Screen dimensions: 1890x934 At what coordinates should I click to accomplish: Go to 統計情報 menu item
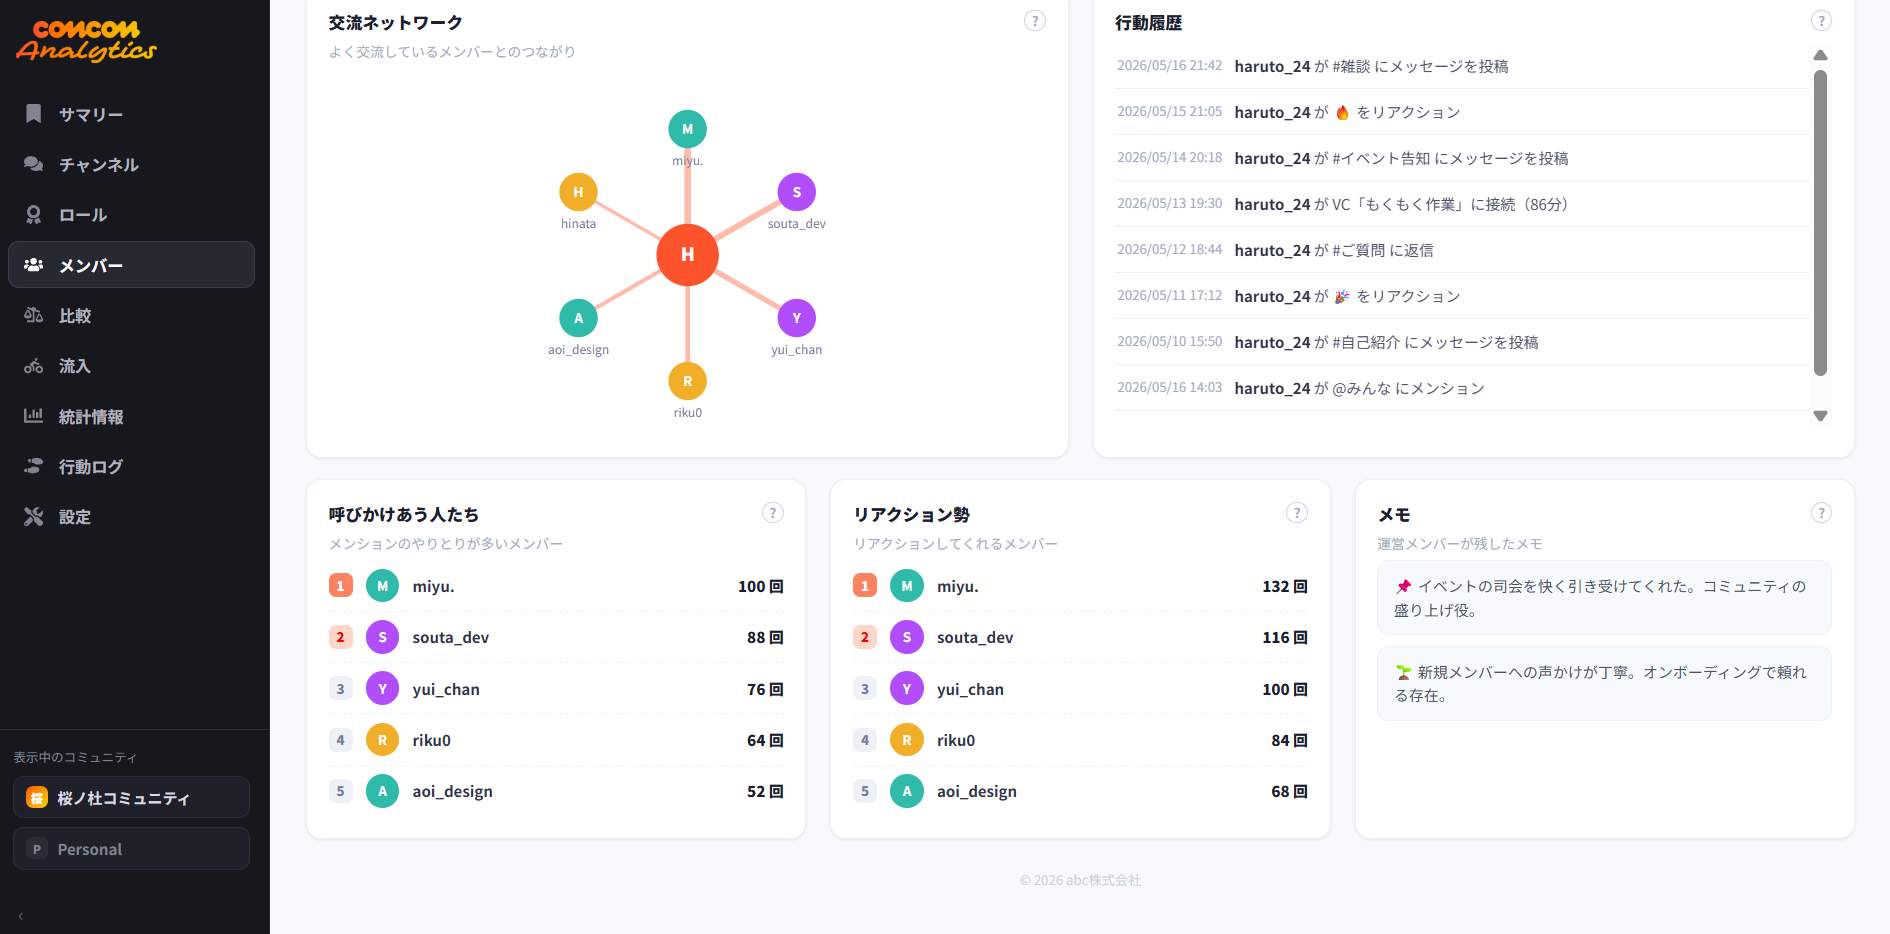pyautogui.click(x=131, y=416)
